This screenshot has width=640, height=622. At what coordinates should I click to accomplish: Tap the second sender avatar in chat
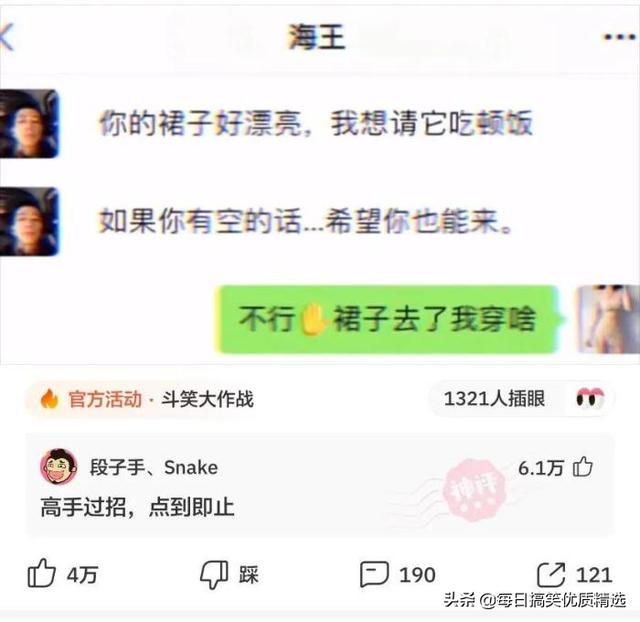tap(29, 222)
